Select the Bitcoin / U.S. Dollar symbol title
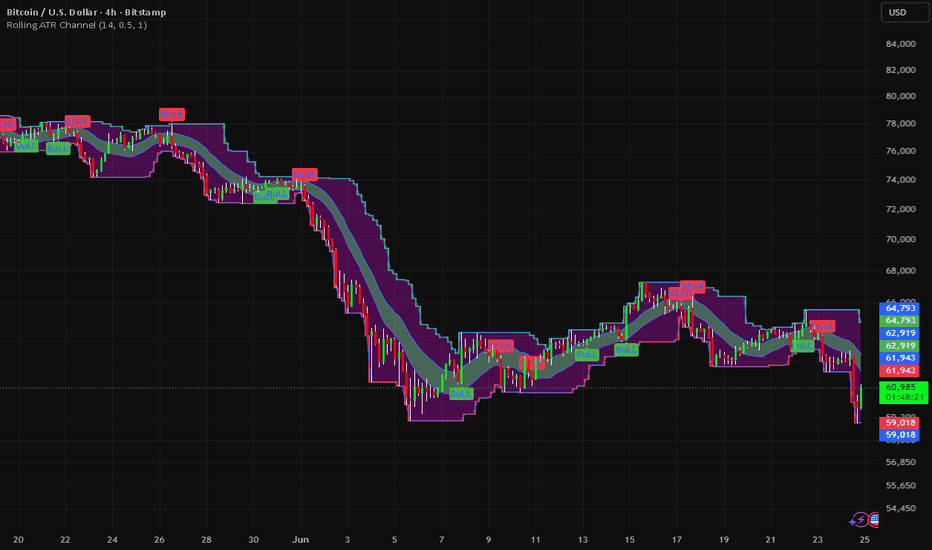Image resolution: width=932 pixels, height=550 pixels. coord(50,12)
